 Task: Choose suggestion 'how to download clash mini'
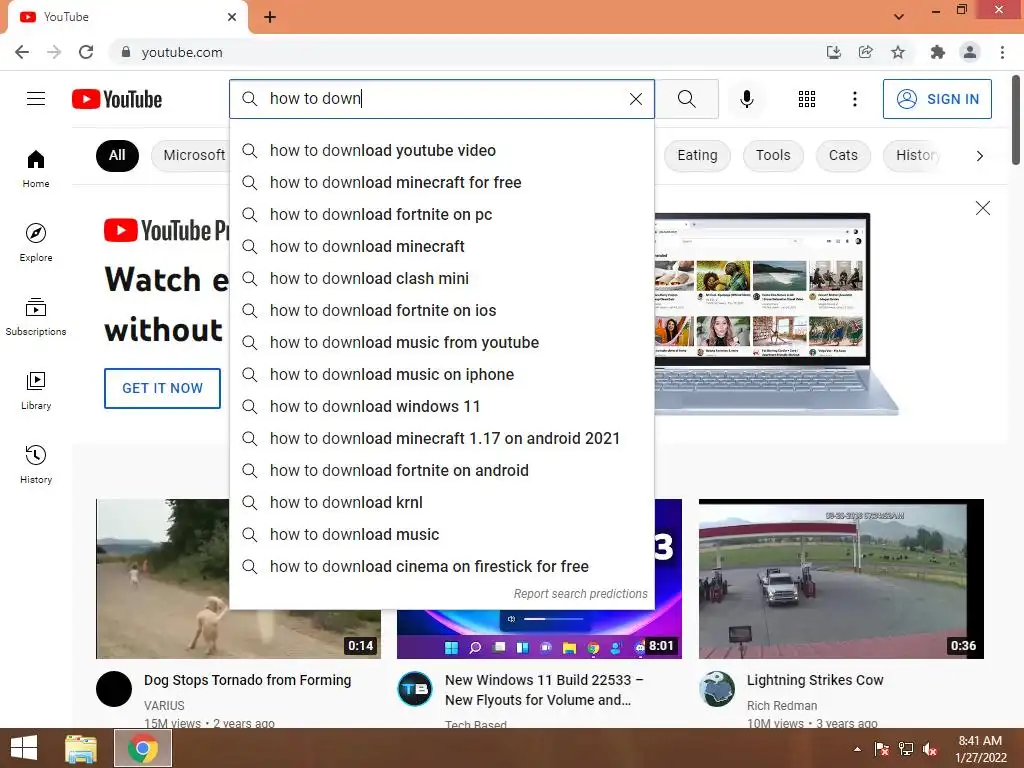tap(441, 278)
